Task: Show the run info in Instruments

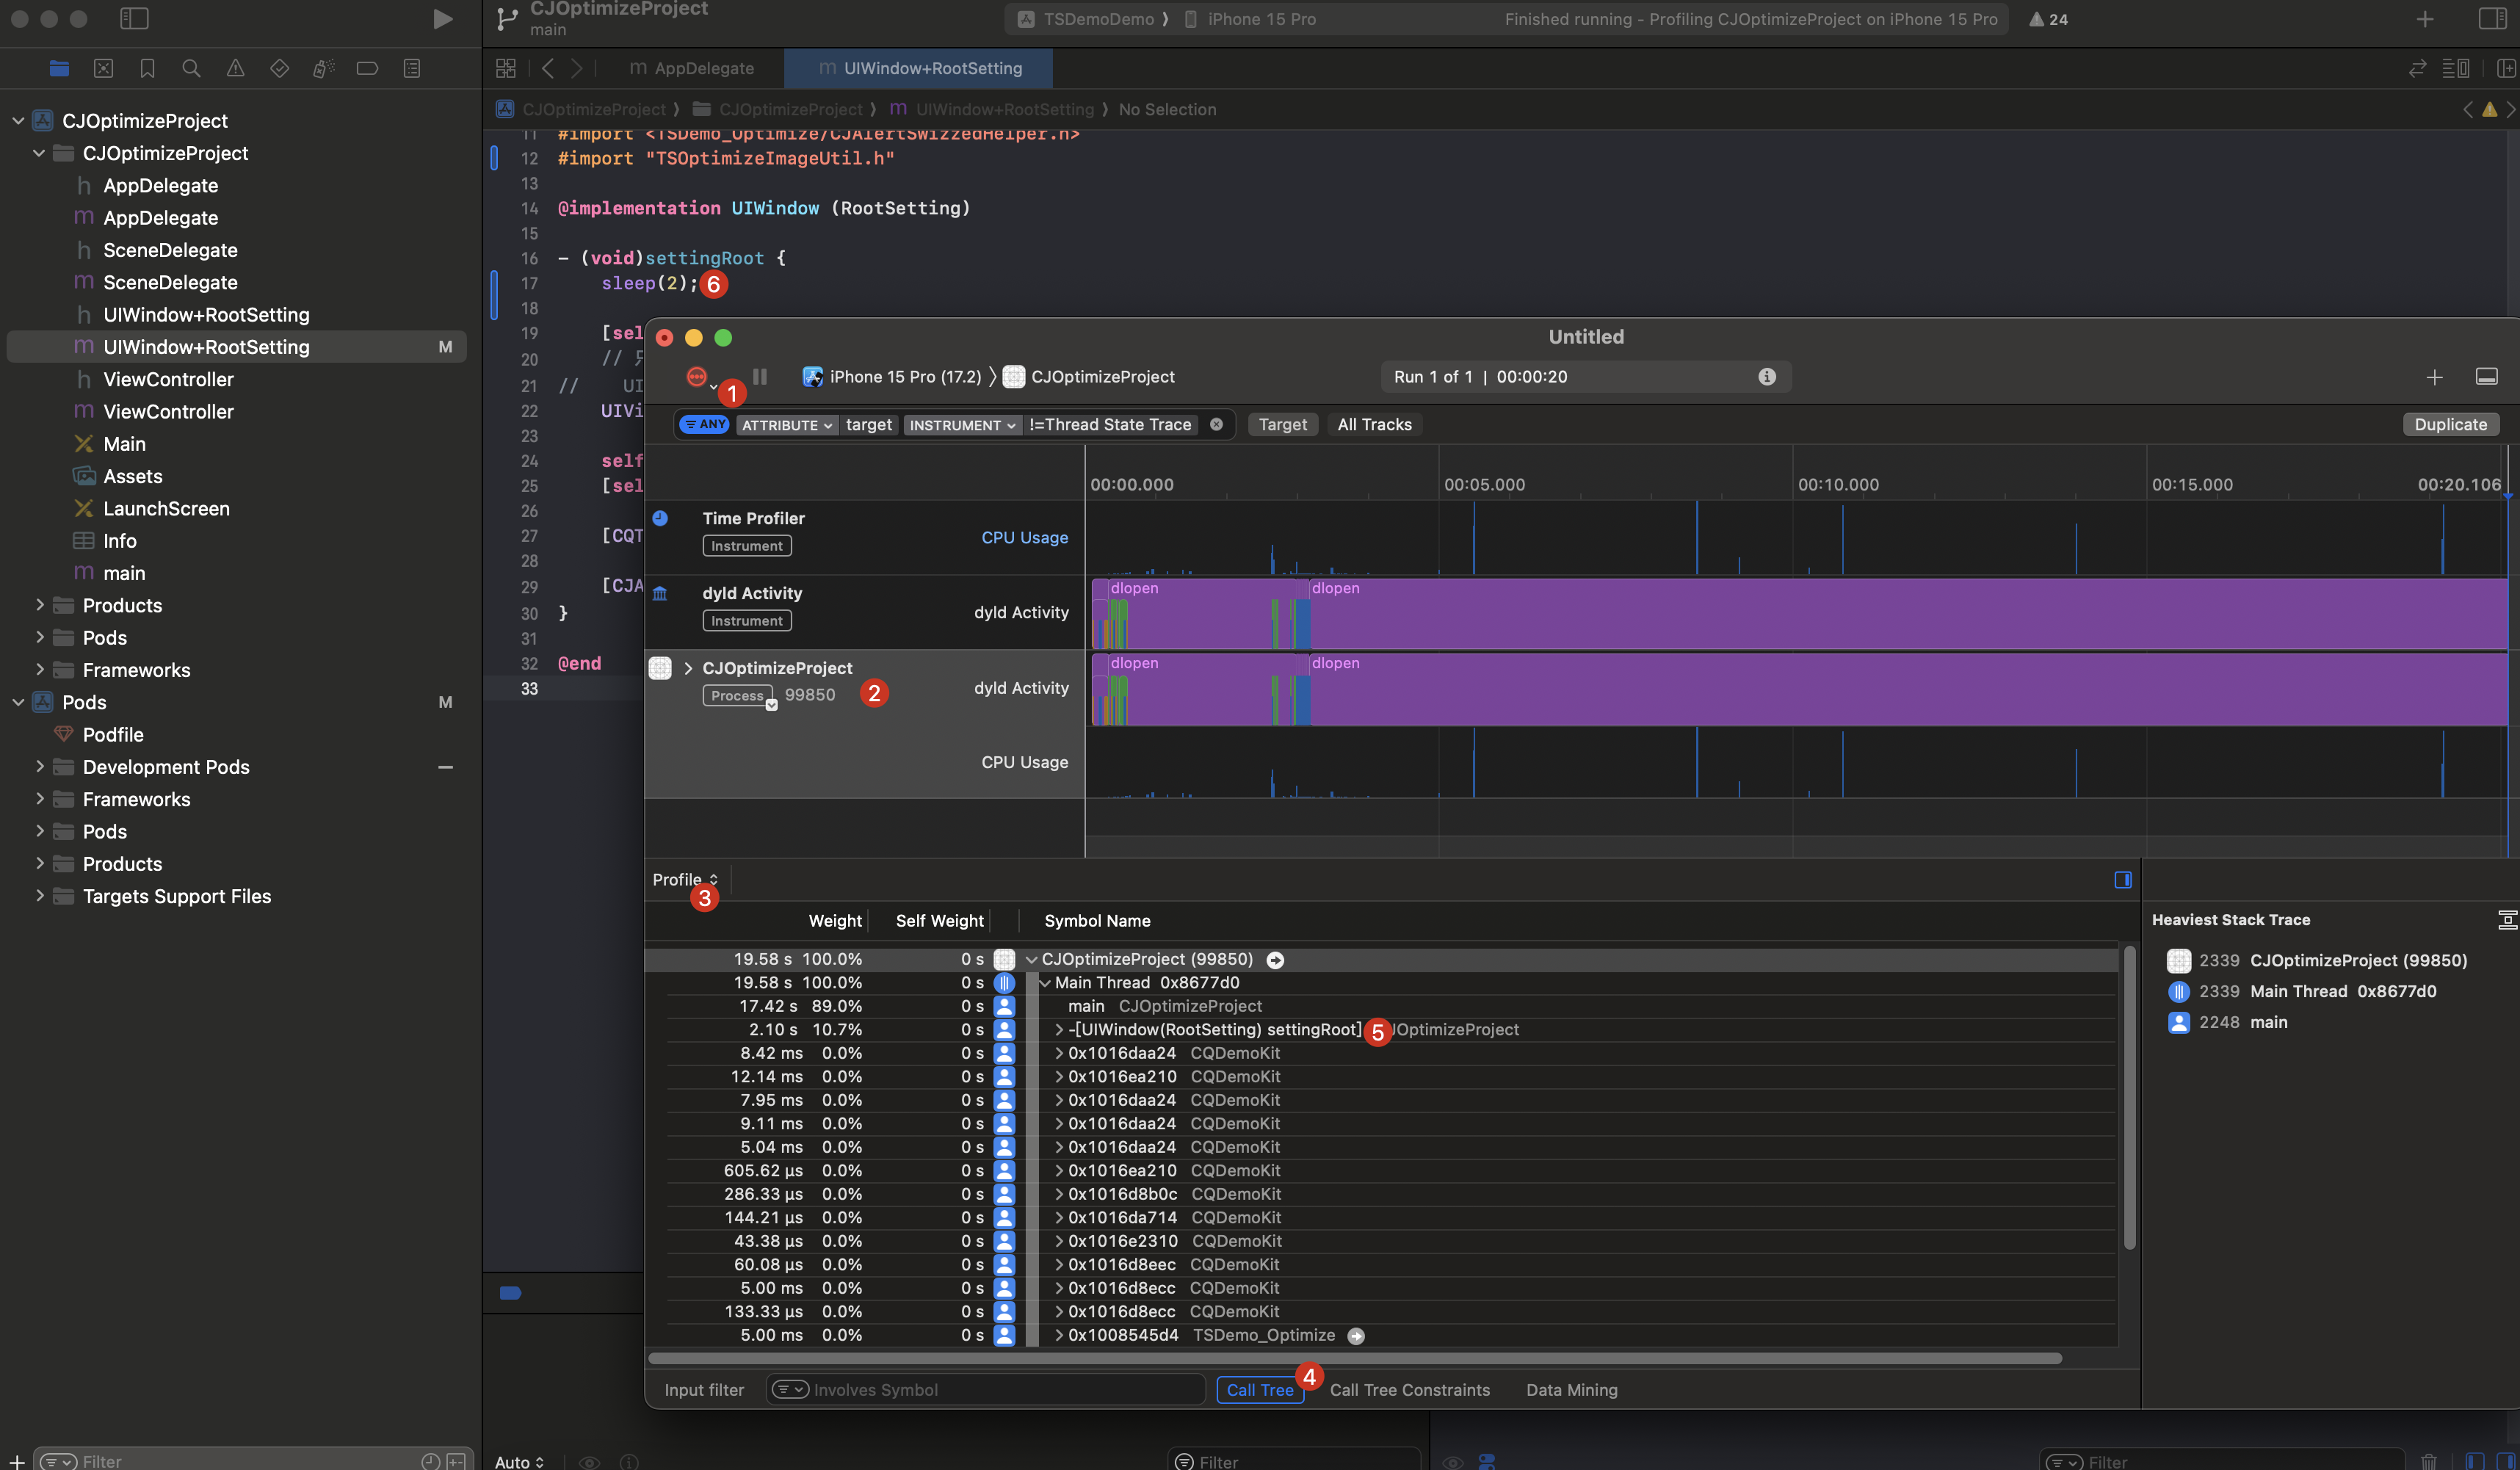Action: [1767, 376]
